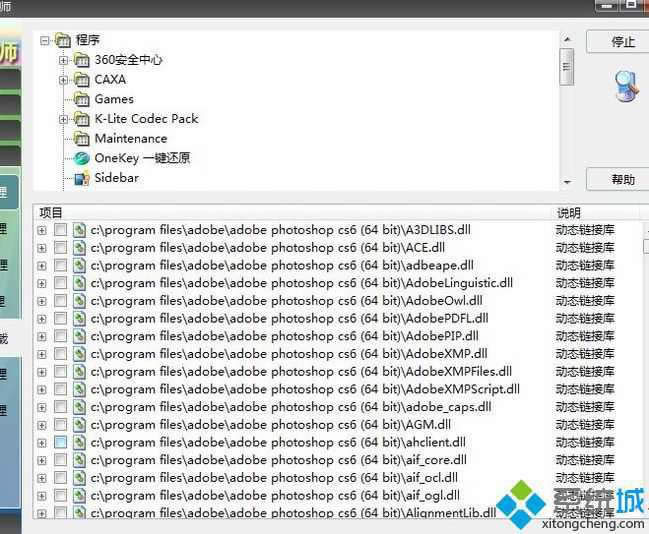The height and width of the screenshot is (534, 649).
Task: Select the Maintenance tree item label
Action: (131, 139)
